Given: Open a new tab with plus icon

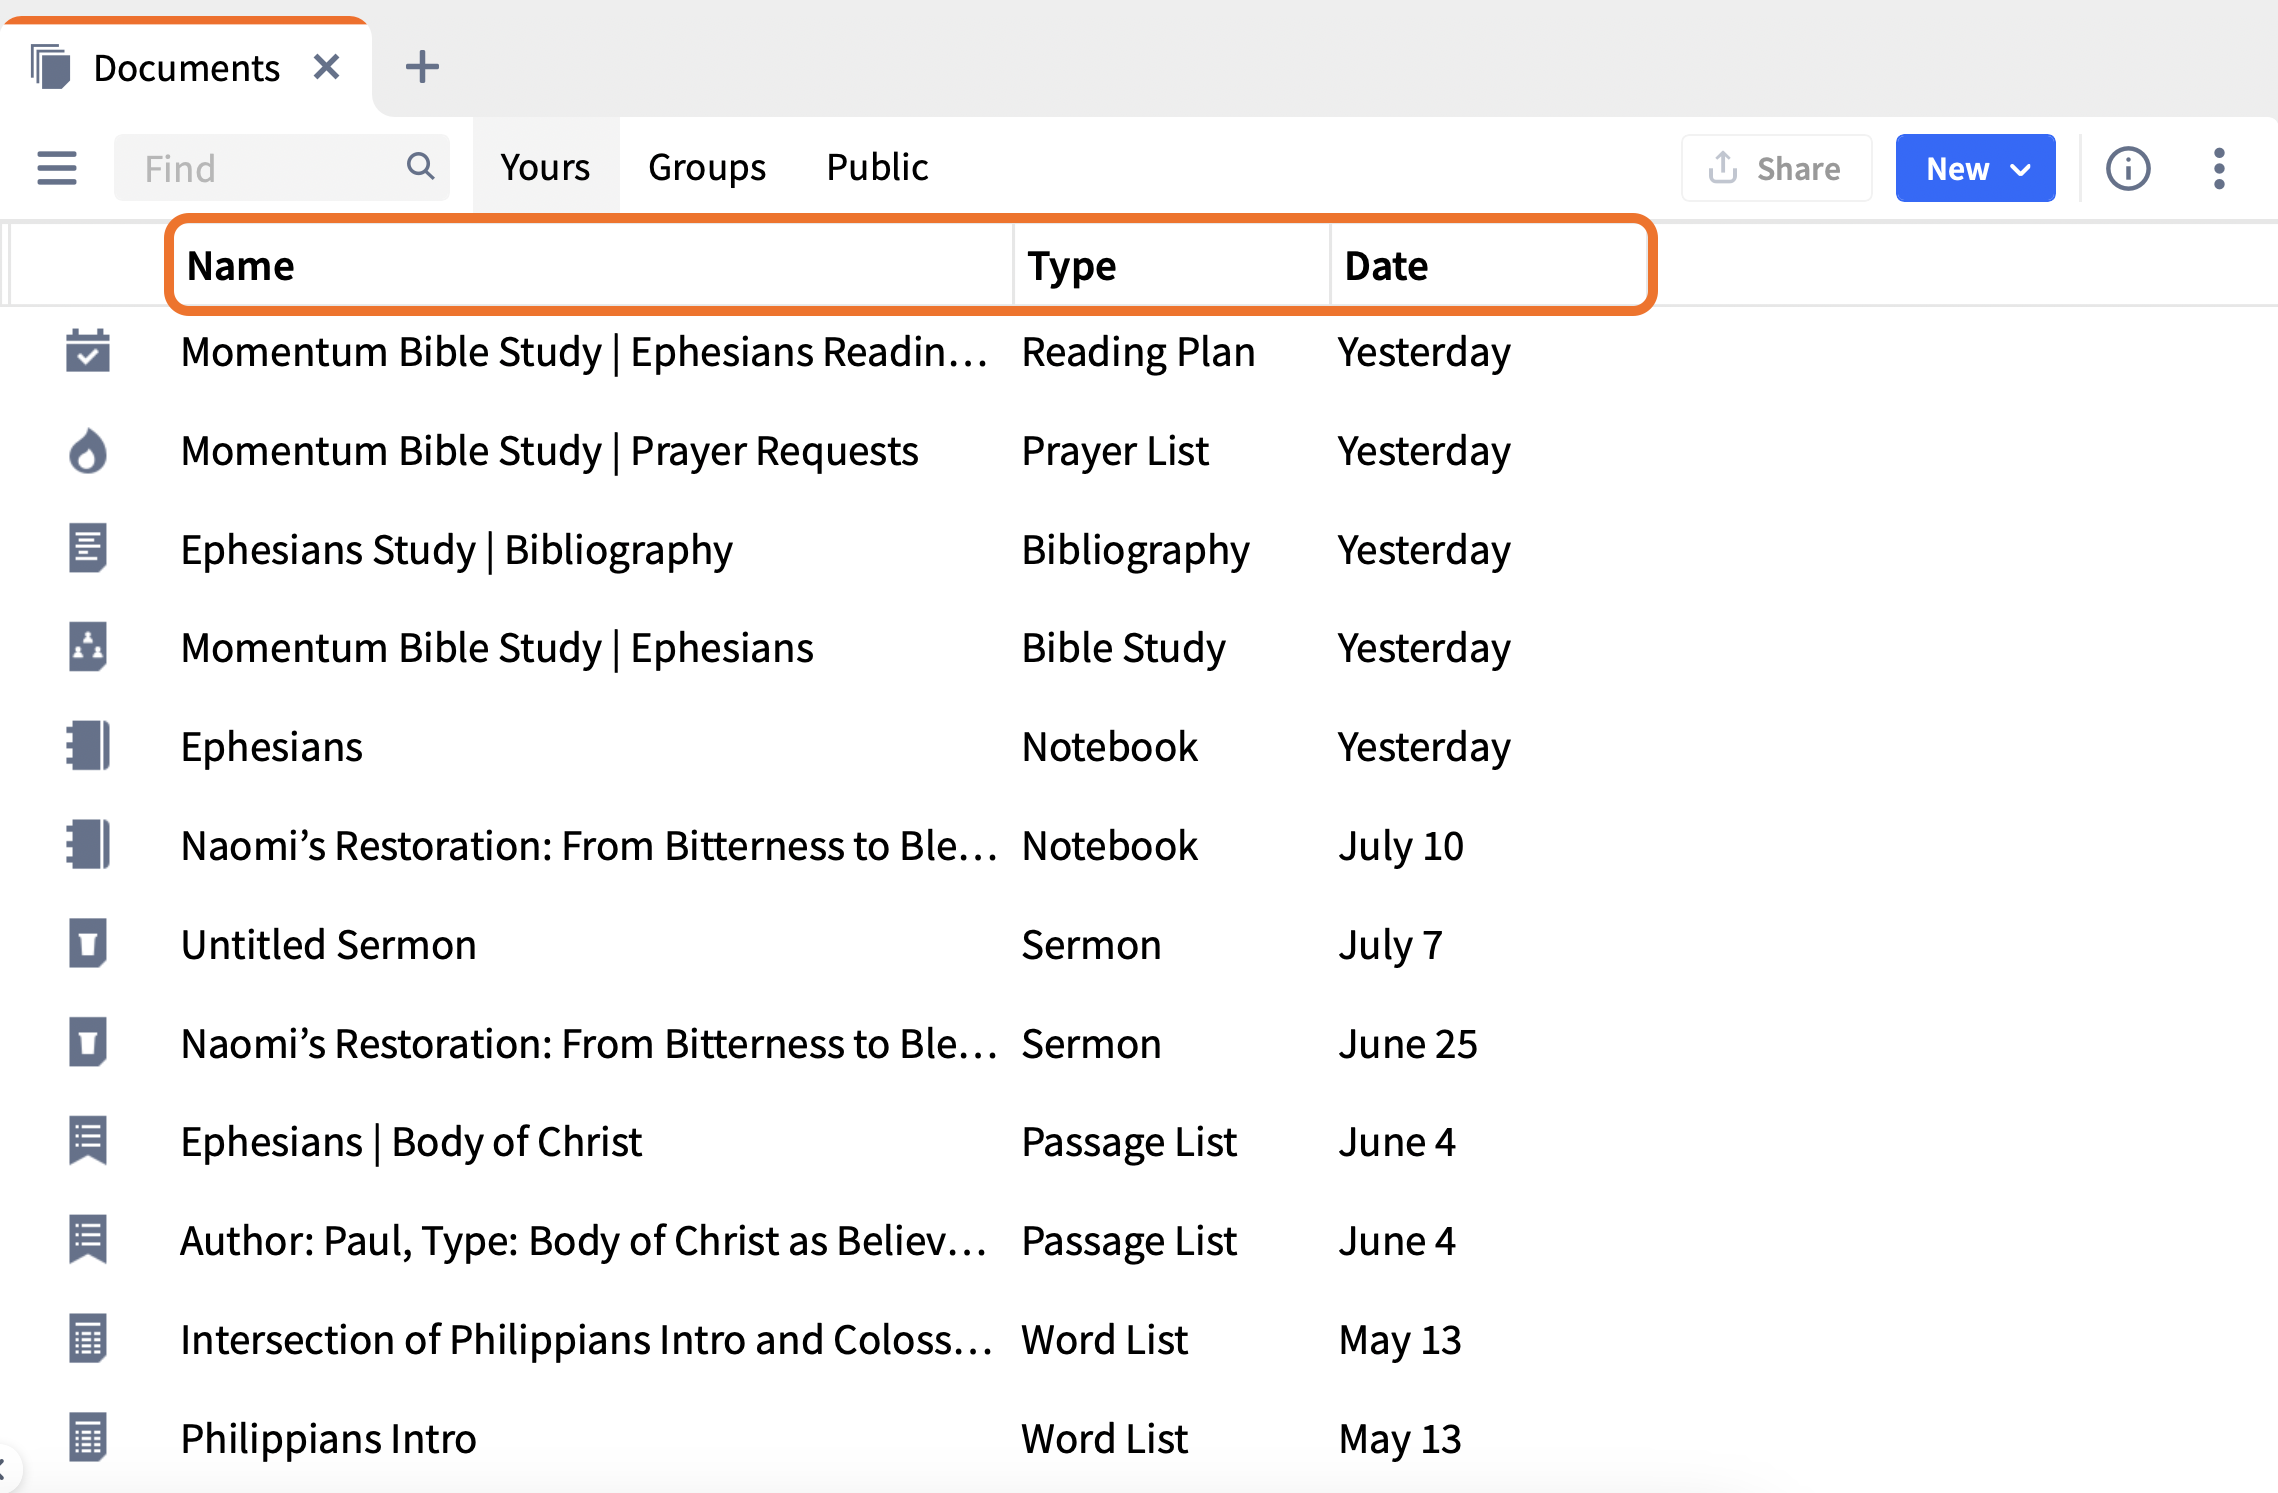Looking at the screenshot, I should tap(422, 67).
